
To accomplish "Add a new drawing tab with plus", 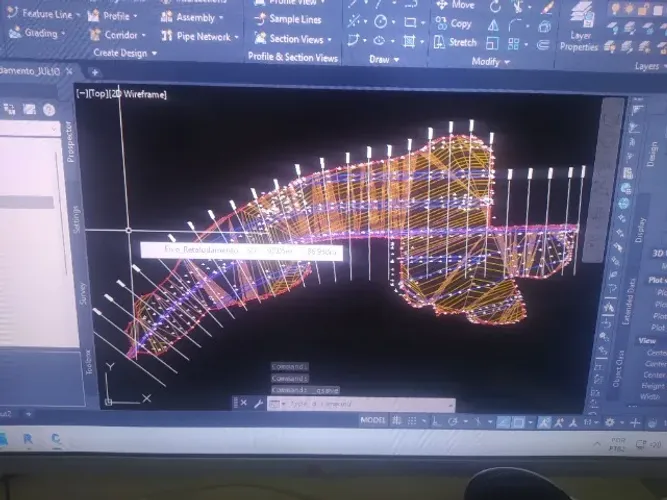I will (94, 72).
